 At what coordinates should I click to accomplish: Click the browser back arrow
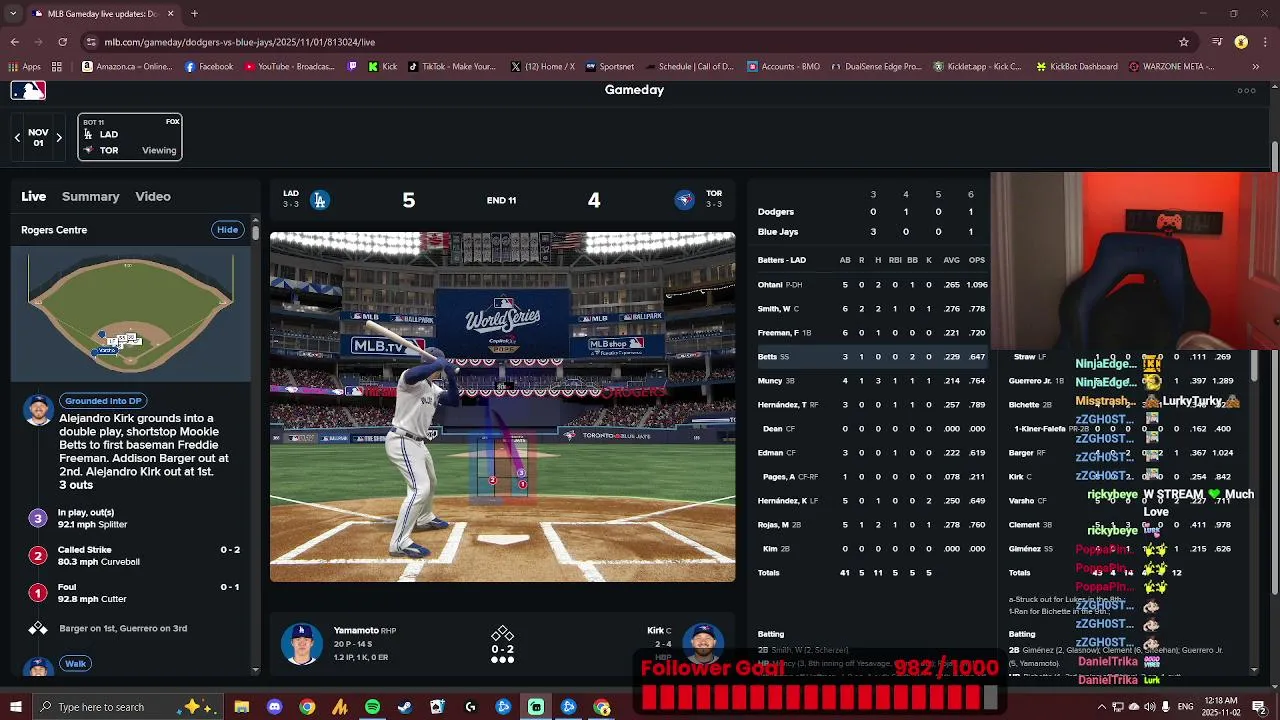pyautogui.click(x=14, y=42)
